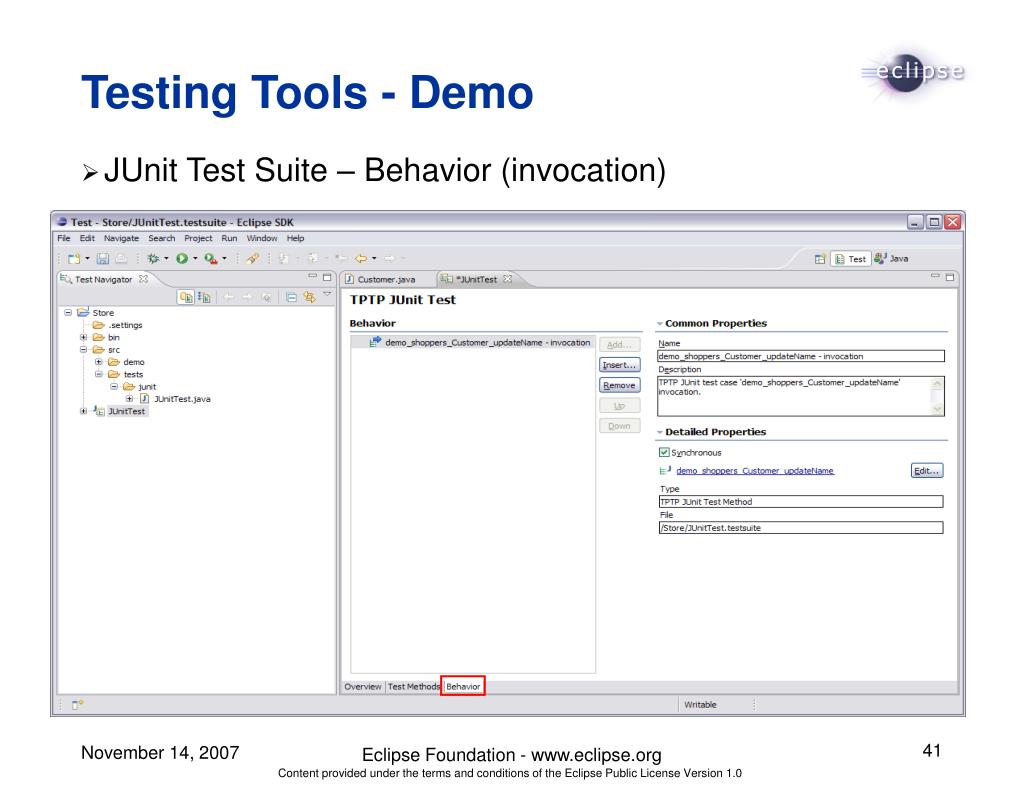1024x791 pixels.
Task: Switch to the Test Methods tab
Action: [x=413, y=686]
